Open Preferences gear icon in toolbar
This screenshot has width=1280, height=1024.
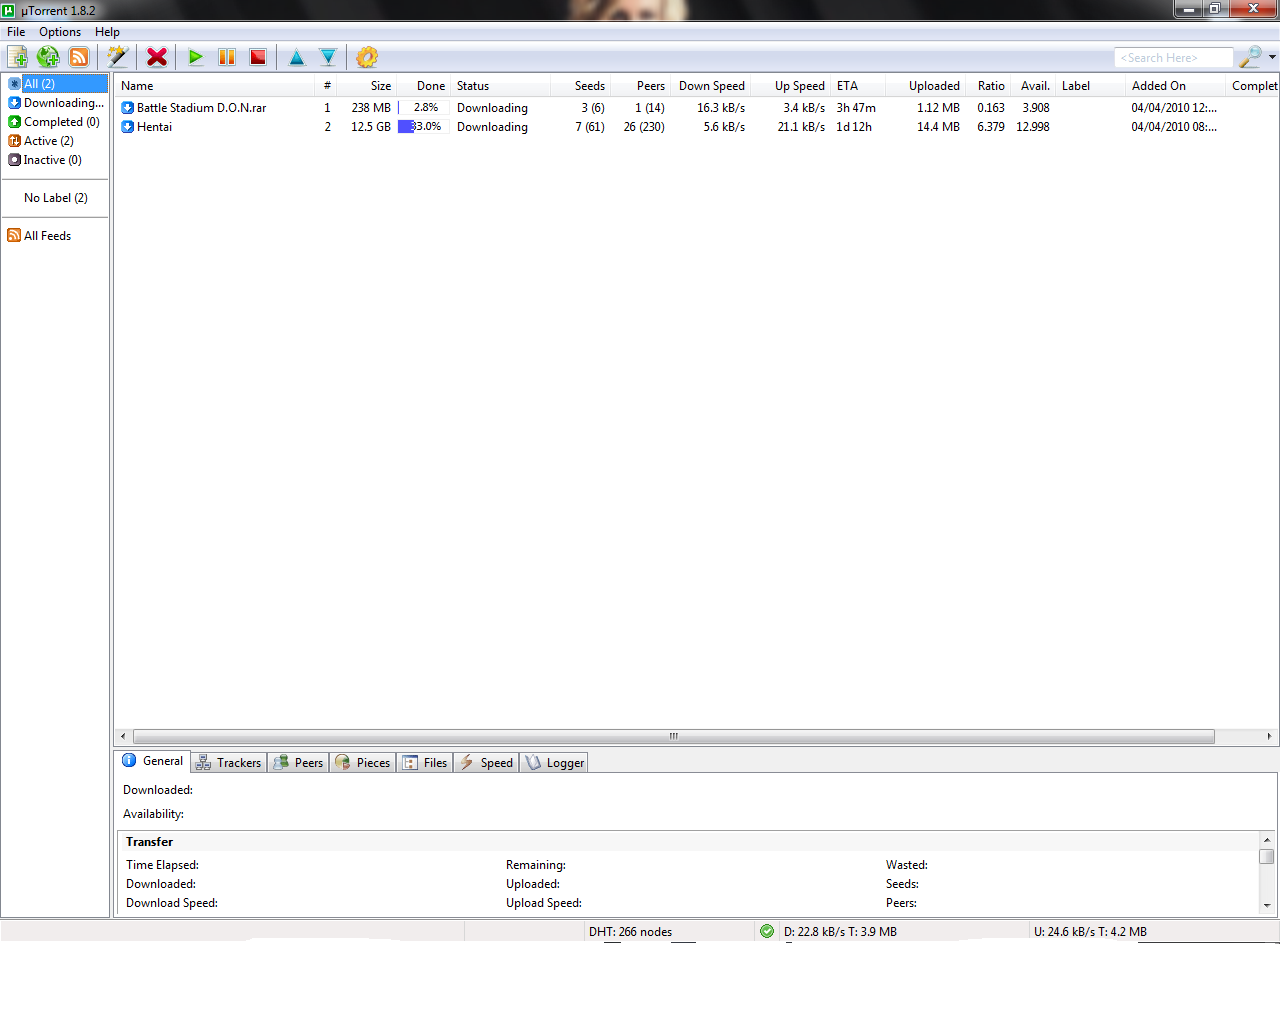[367, 57]
